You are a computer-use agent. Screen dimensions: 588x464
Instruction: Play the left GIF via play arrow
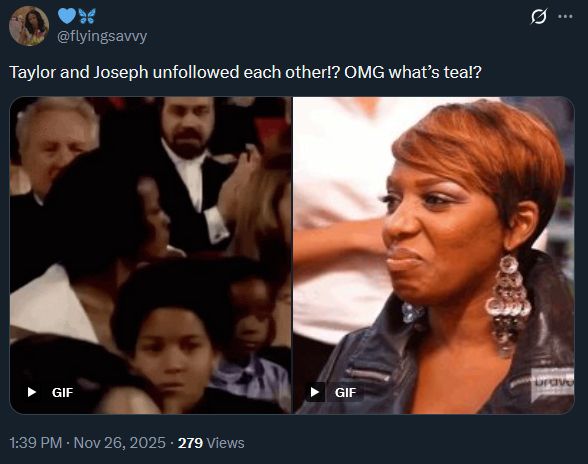(32, 392)
